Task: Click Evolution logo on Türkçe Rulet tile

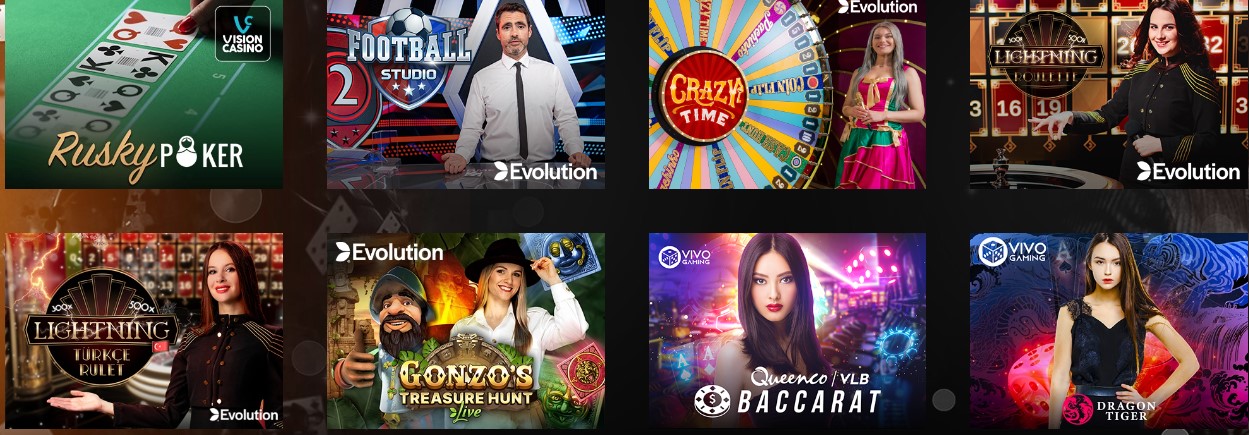Action: [x=244, y=414]
